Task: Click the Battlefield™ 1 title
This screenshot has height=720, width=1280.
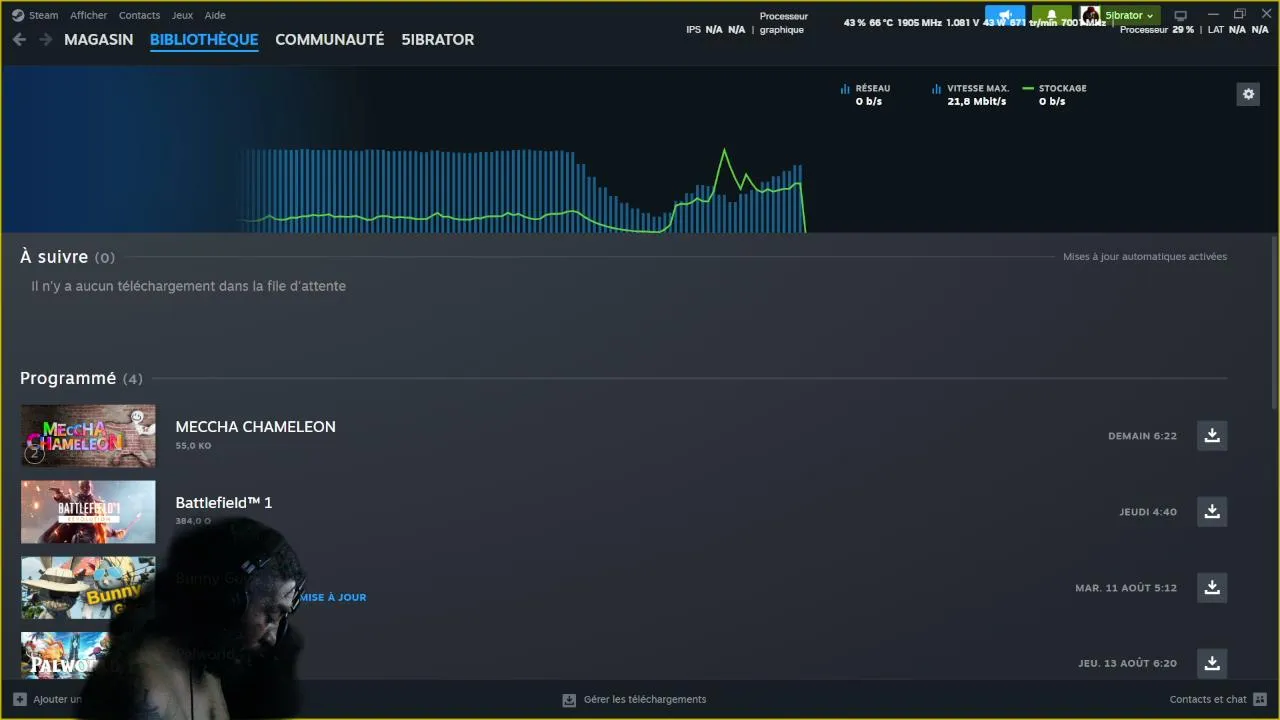Action: (224, 503)
